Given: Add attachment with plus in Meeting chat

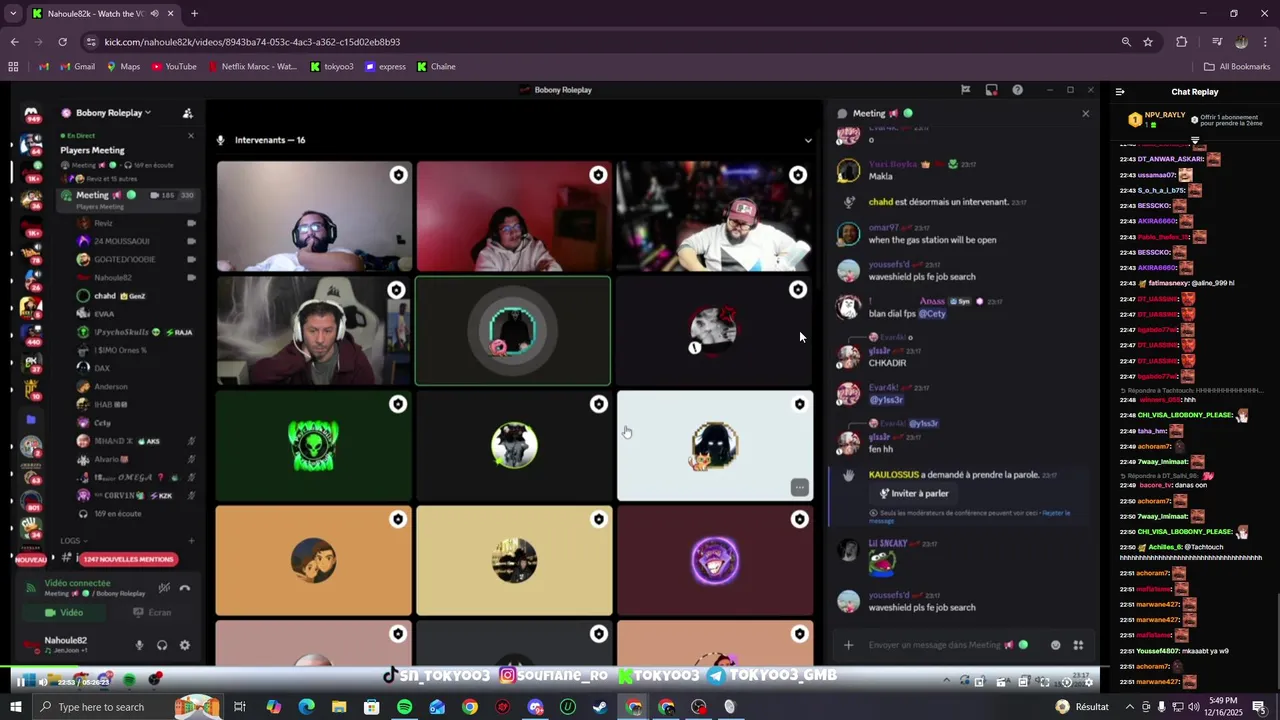Looking at the screenshot, I should (x=848, y=645).
